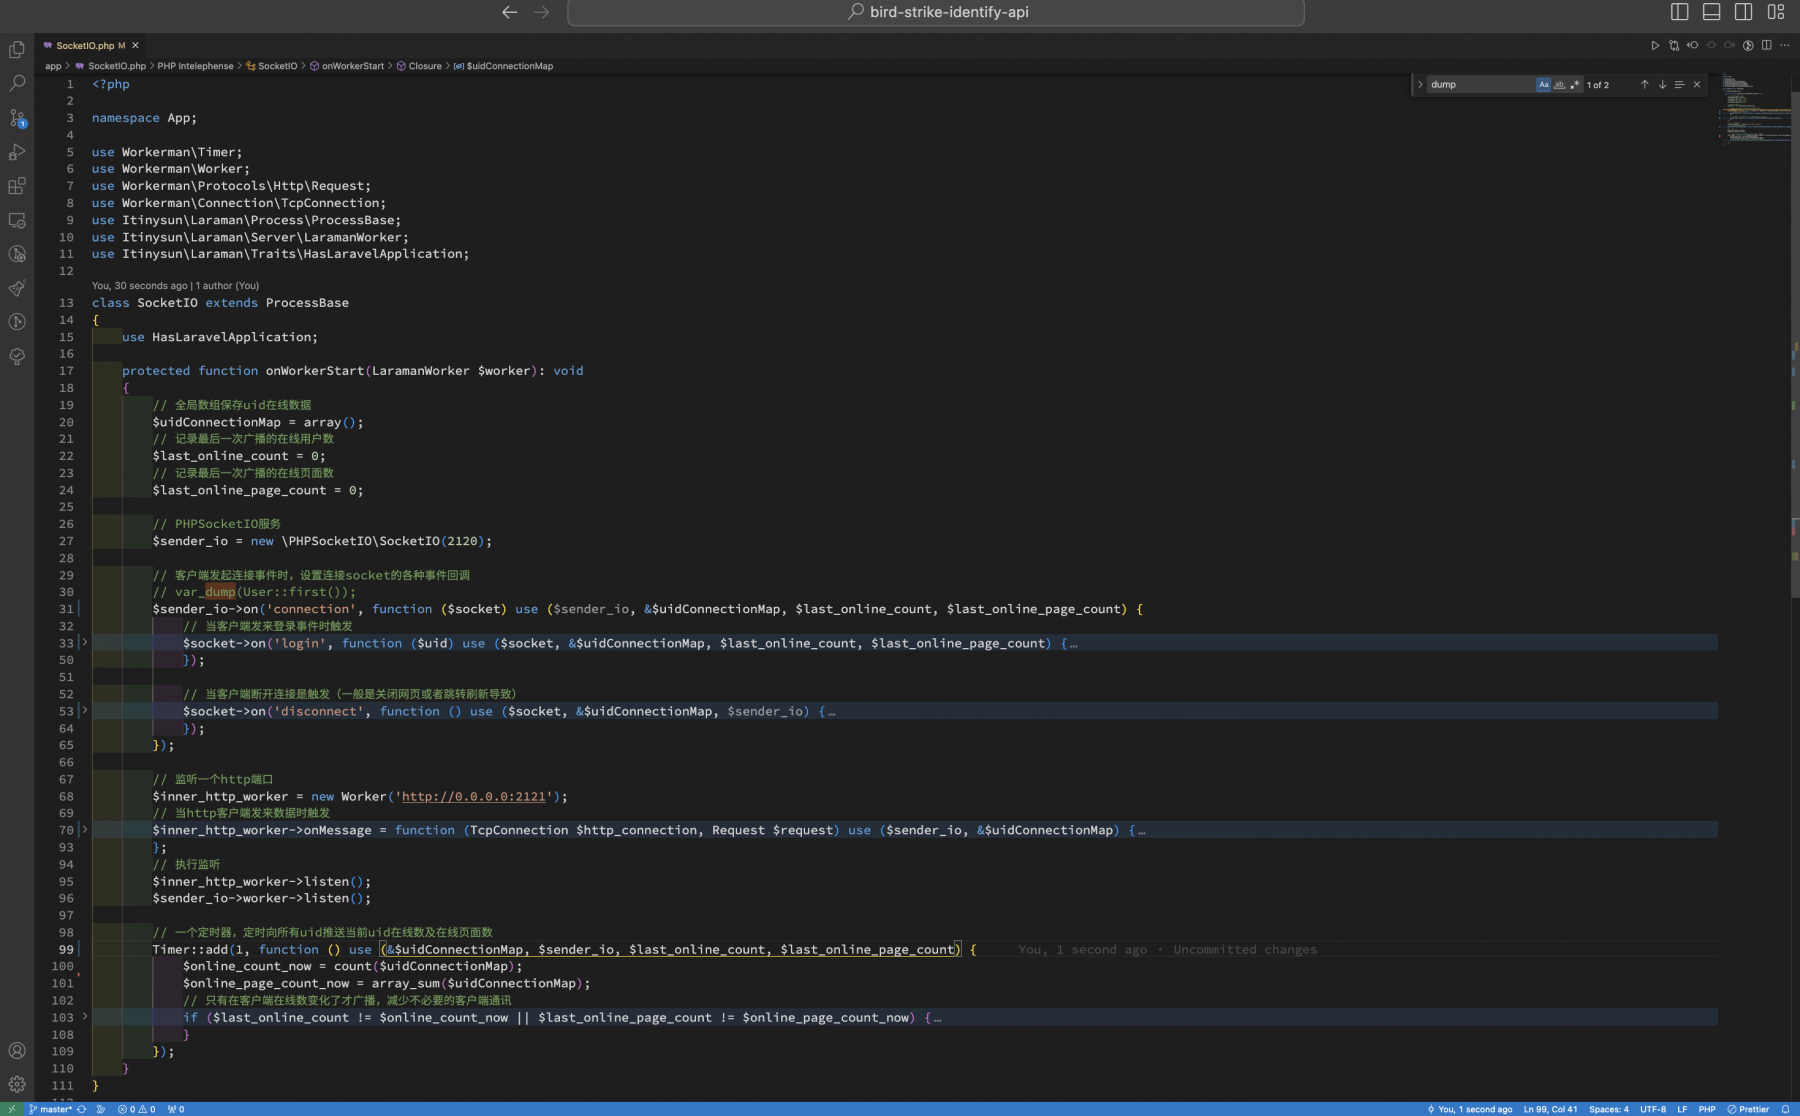Open the Run and Debug view
Image resolution: width=1800 pixels, height=1116 pixels.
pyautogui.click(x=17, y=152)
